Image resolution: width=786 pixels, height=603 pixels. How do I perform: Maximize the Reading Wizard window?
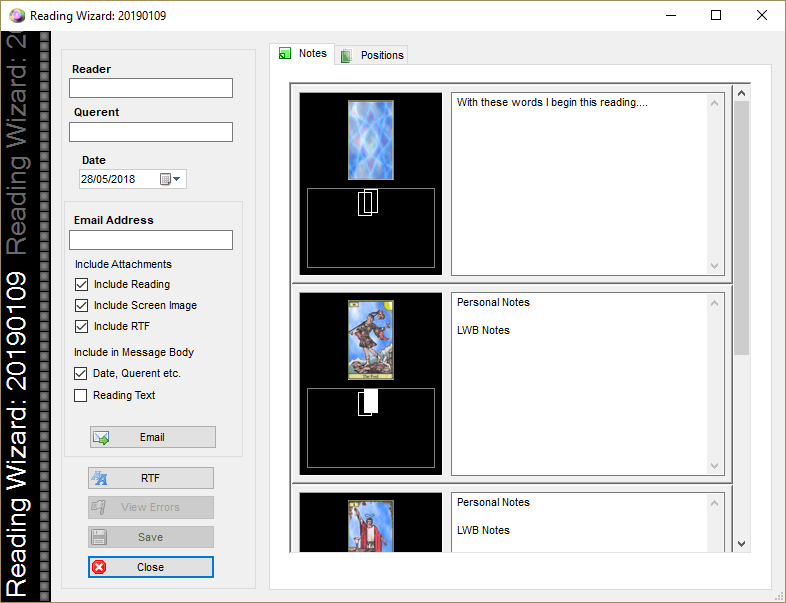pos(716,16)
